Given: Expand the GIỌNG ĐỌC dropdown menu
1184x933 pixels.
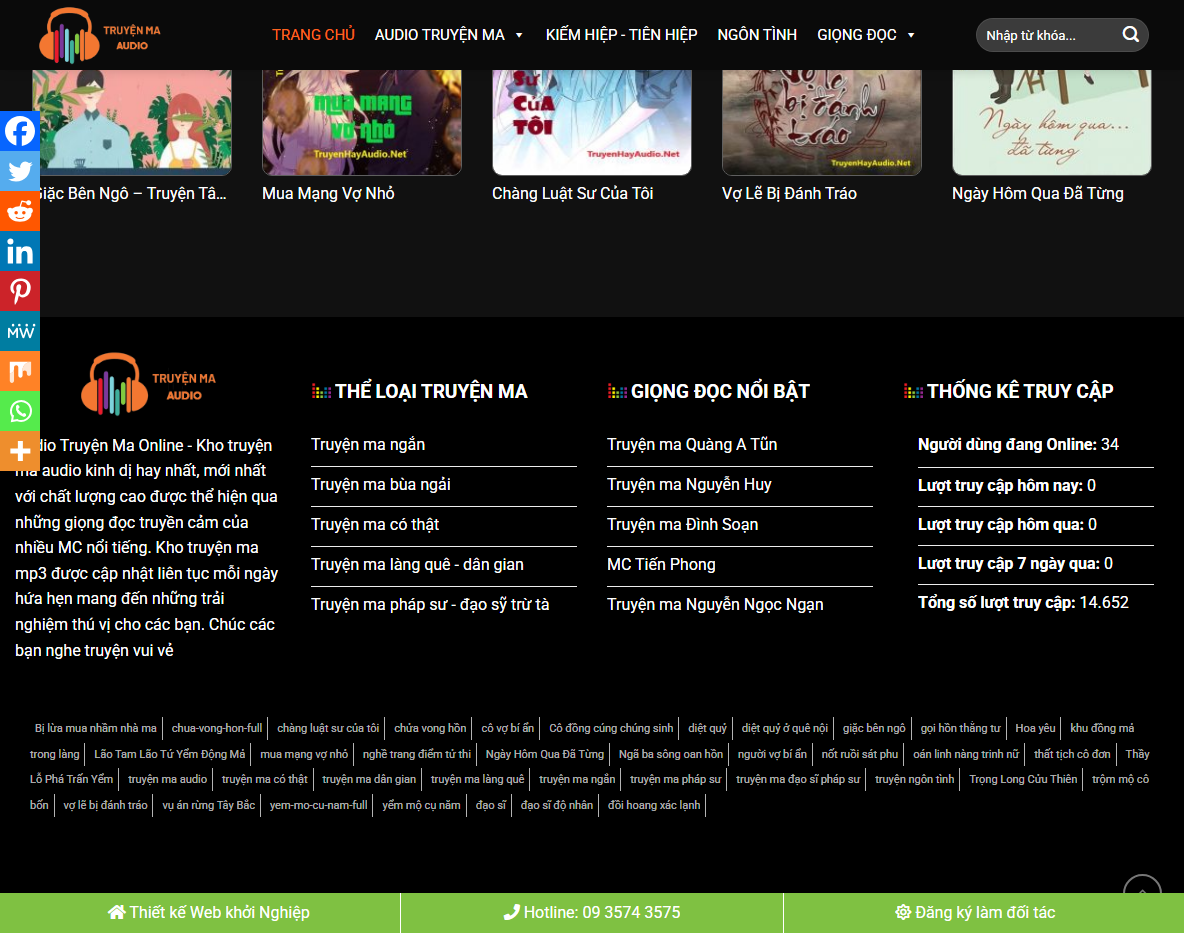Looking at the screenshot, I should 866,34.
